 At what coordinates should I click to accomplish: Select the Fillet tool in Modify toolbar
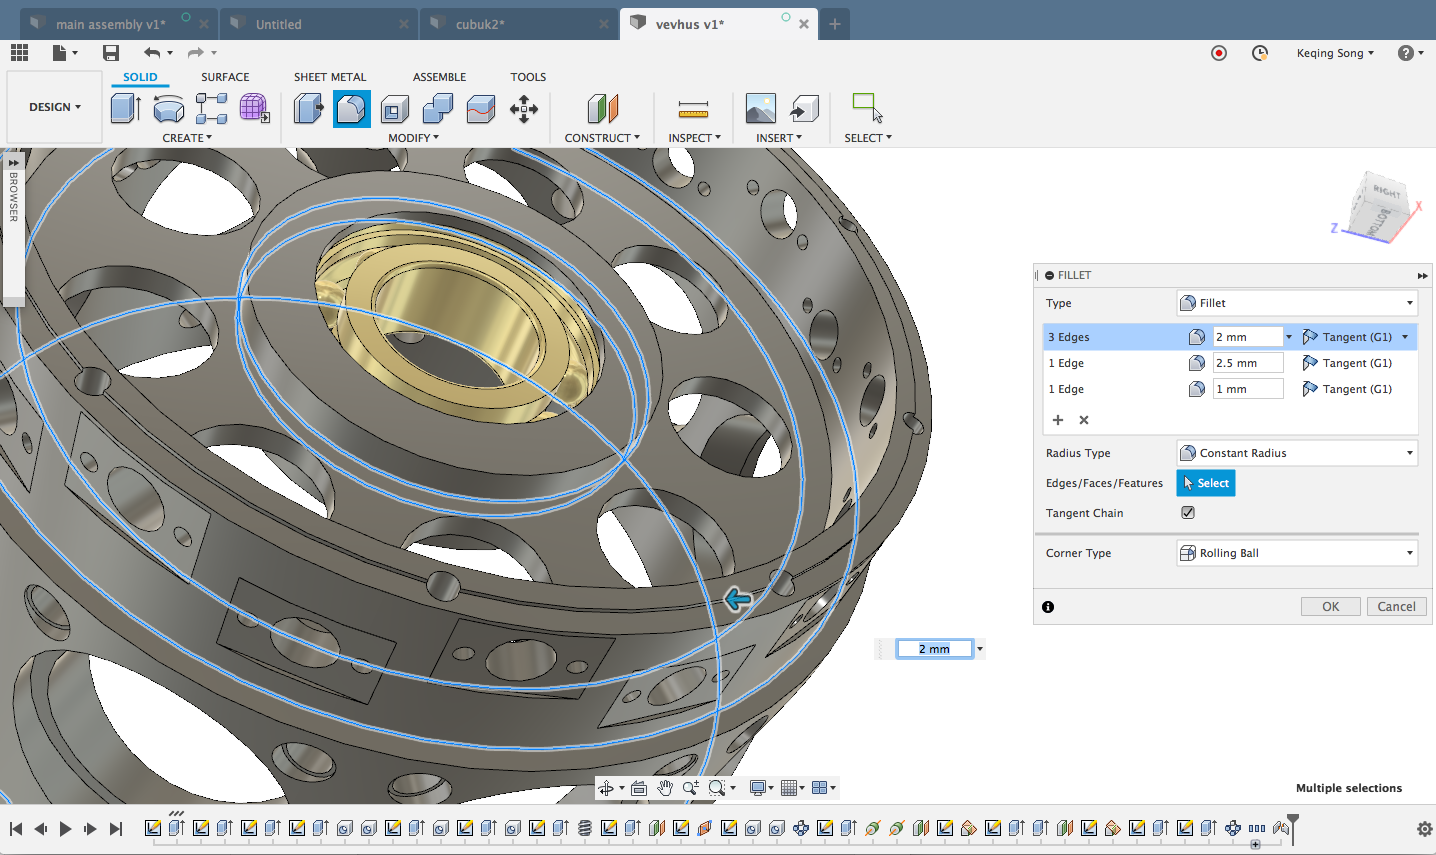(351, 108)
